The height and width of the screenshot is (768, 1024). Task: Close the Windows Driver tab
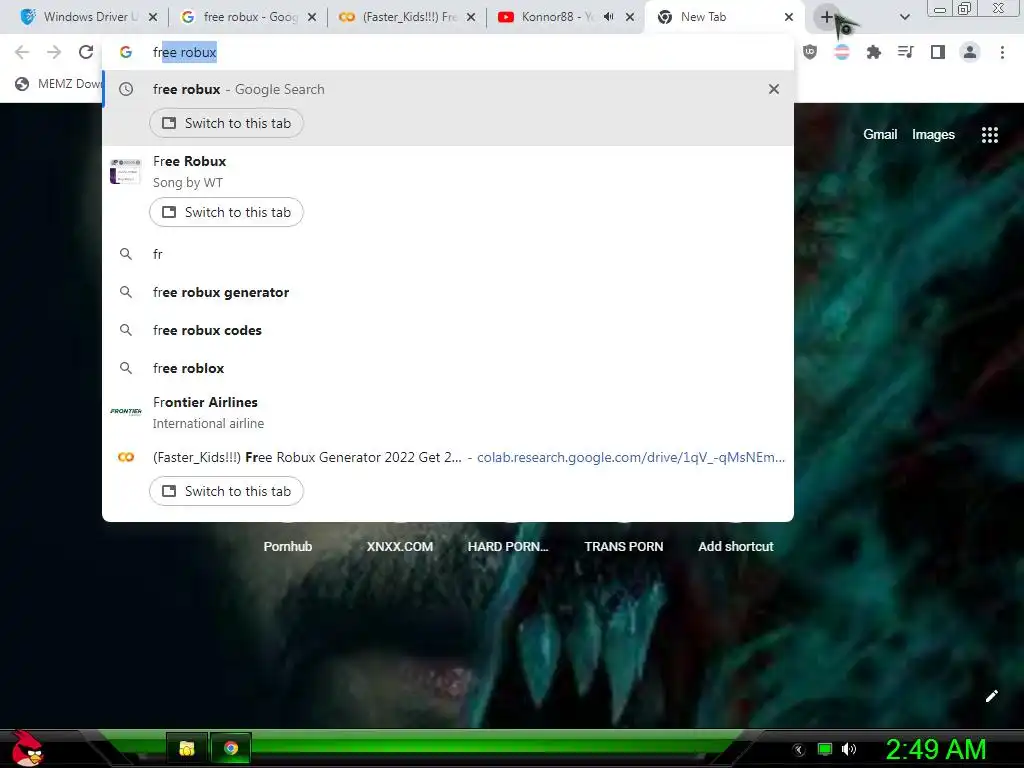pyautogui.click(x=153, y=17)
